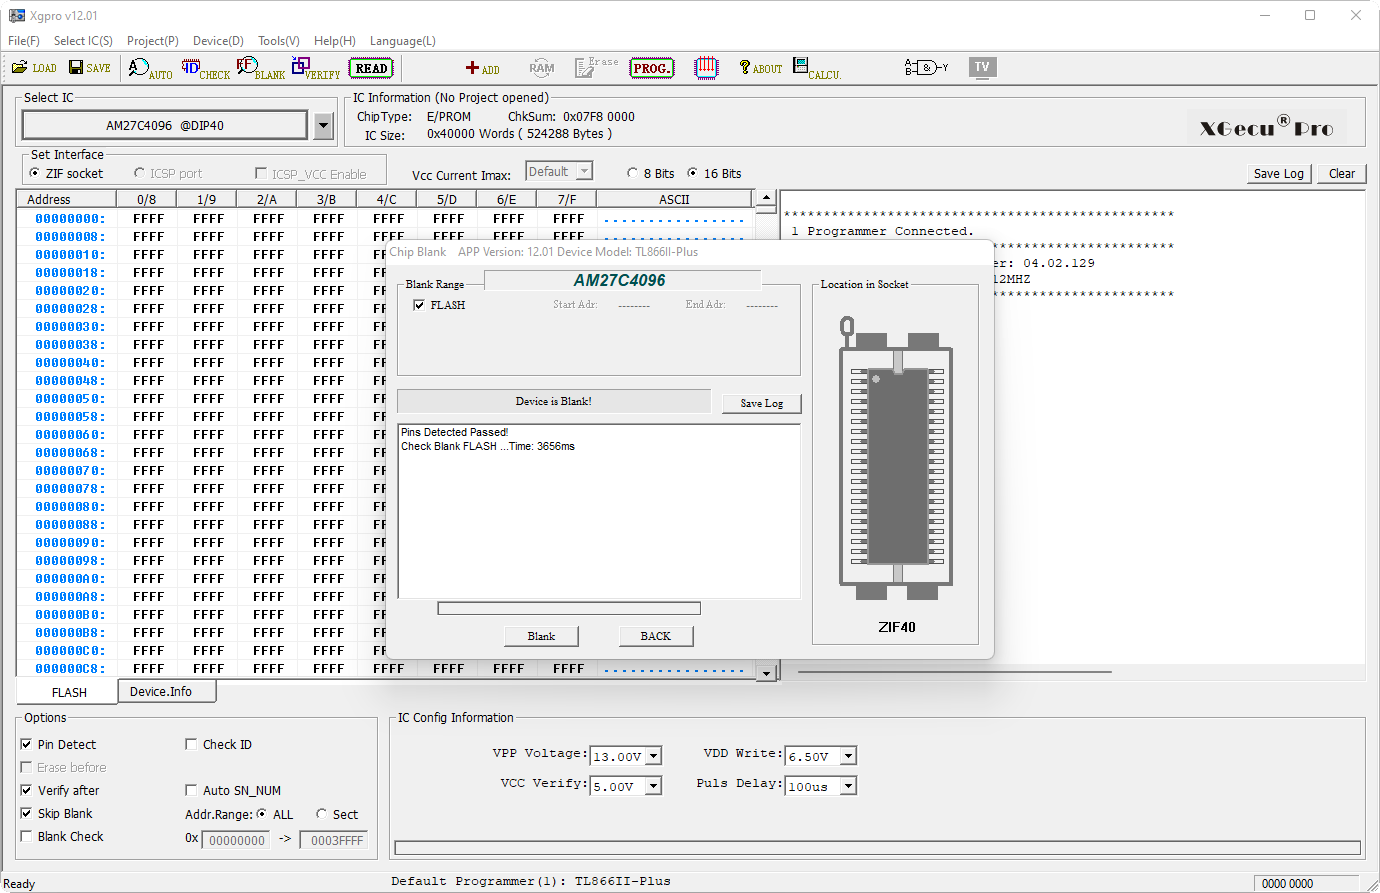Open the VDD Write dropdown

[848, 757]
